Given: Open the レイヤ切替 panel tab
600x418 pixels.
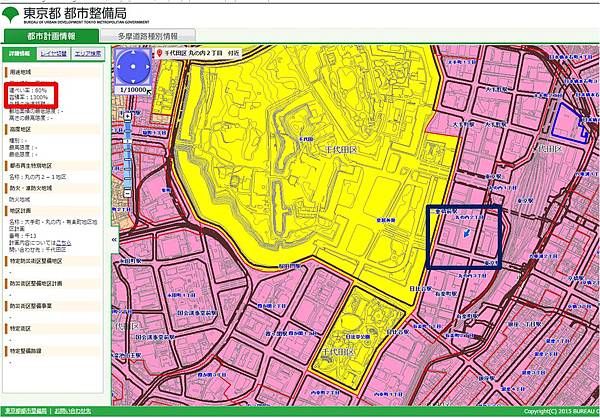Looking at the screenshot, I should pos(54,53).
